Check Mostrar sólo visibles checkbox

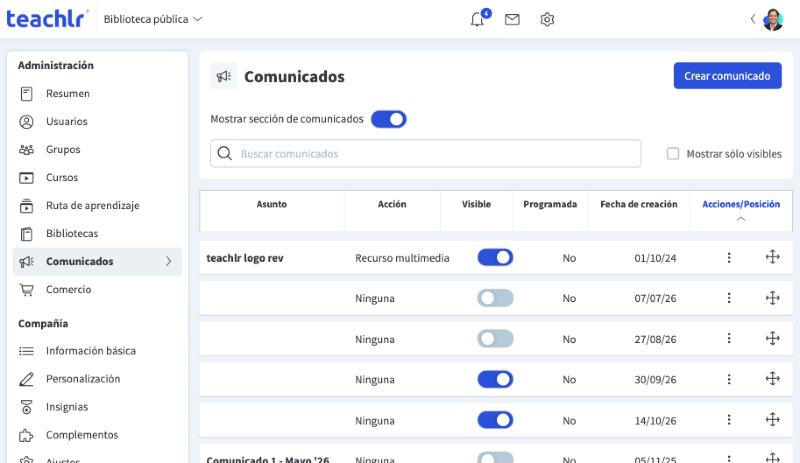(x=673, y=154)
